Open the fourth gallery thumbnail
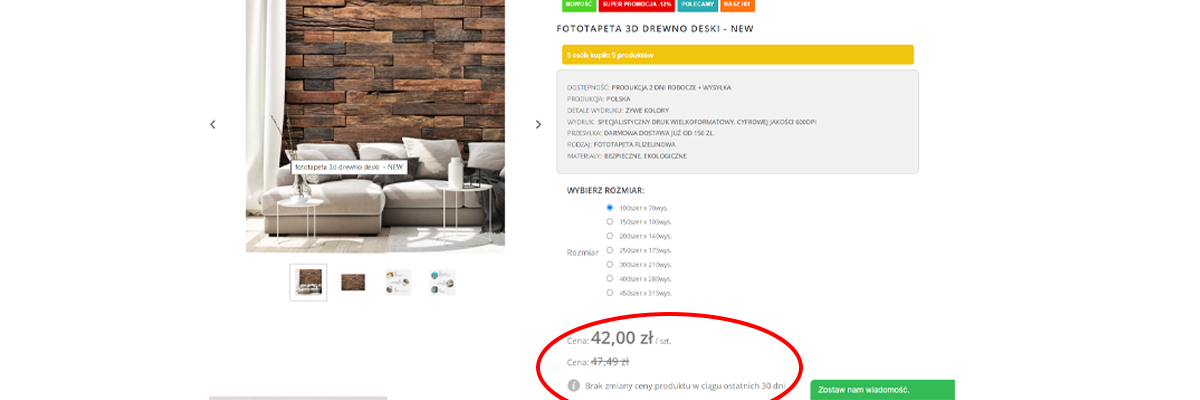Viewport: 1200px width, 400px height. [x=441, y=282]
